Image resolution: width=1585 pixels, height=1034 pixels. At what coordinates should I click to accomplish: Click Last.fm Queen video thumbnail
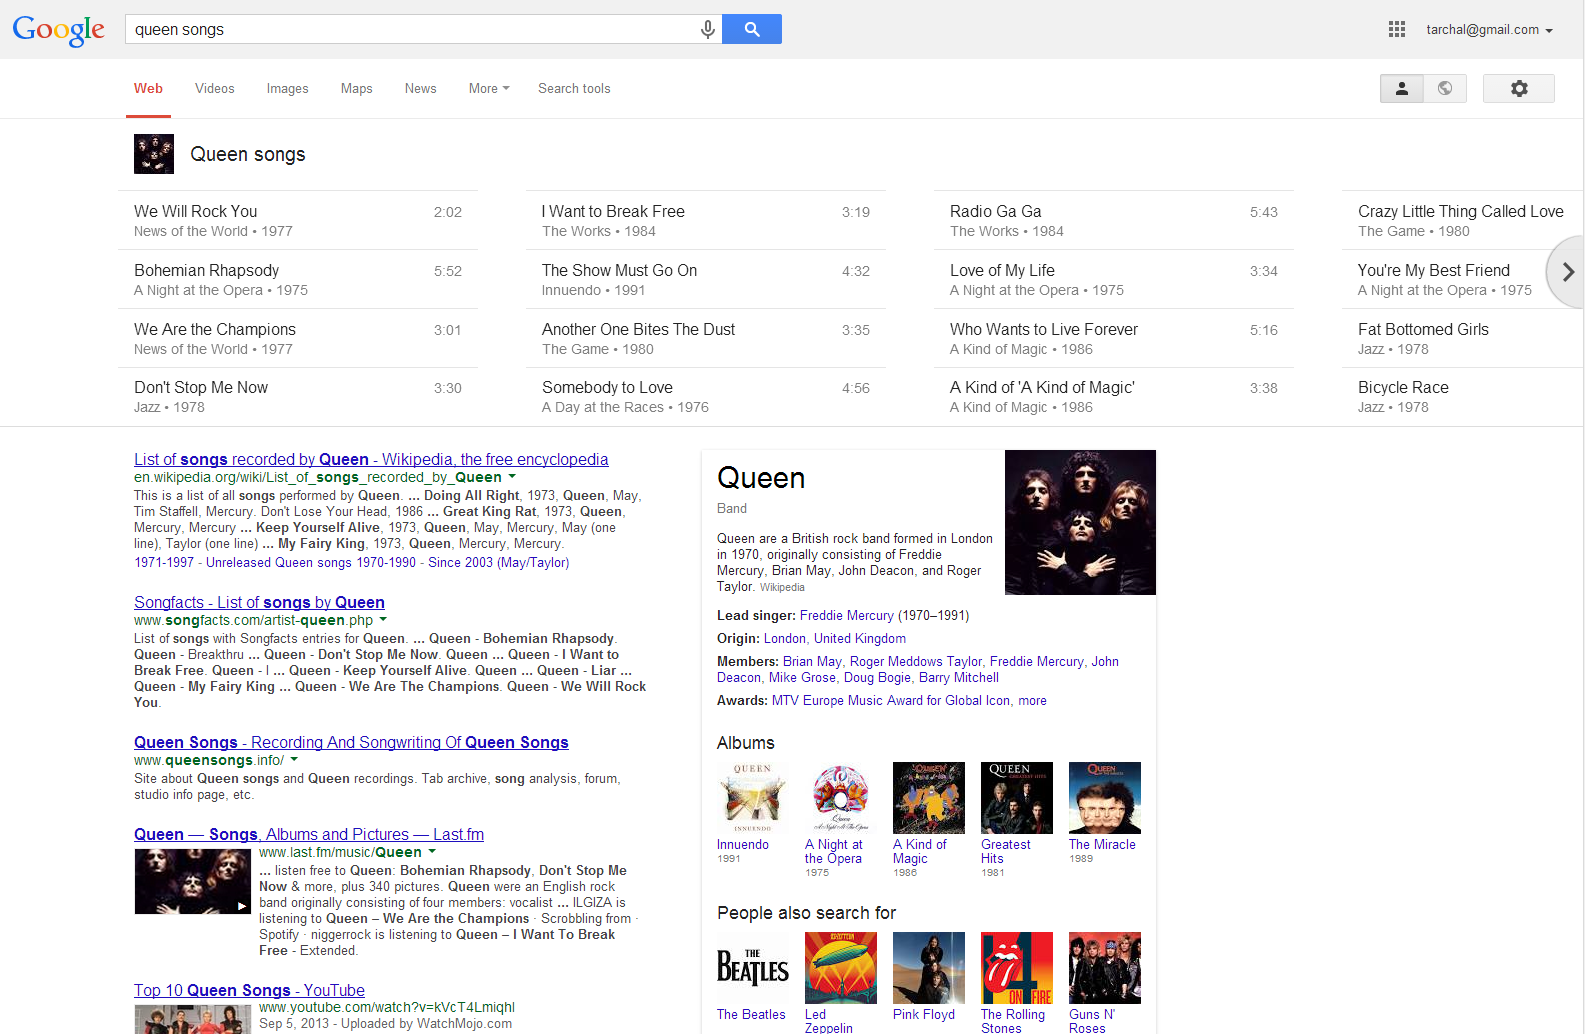[x=192, y=881]
